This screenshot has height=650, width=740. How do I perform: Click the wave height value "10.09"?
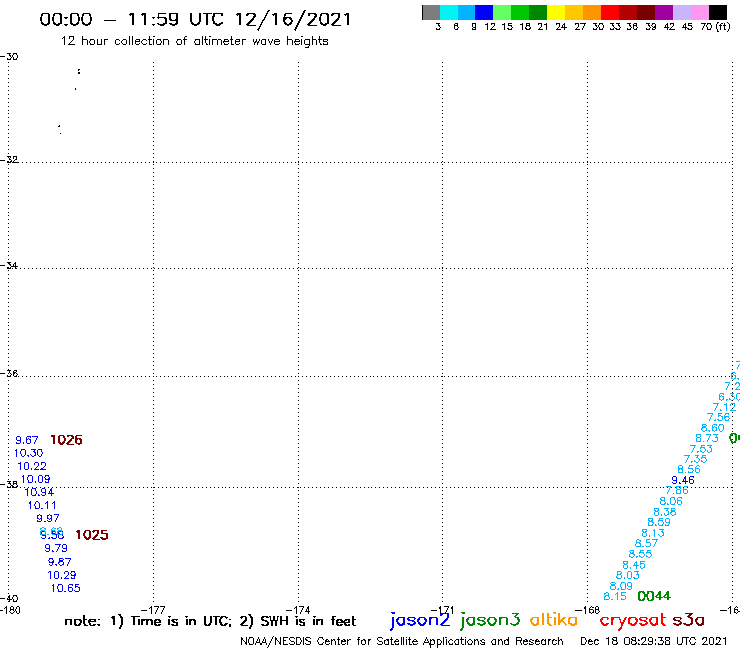pos(35,479)
